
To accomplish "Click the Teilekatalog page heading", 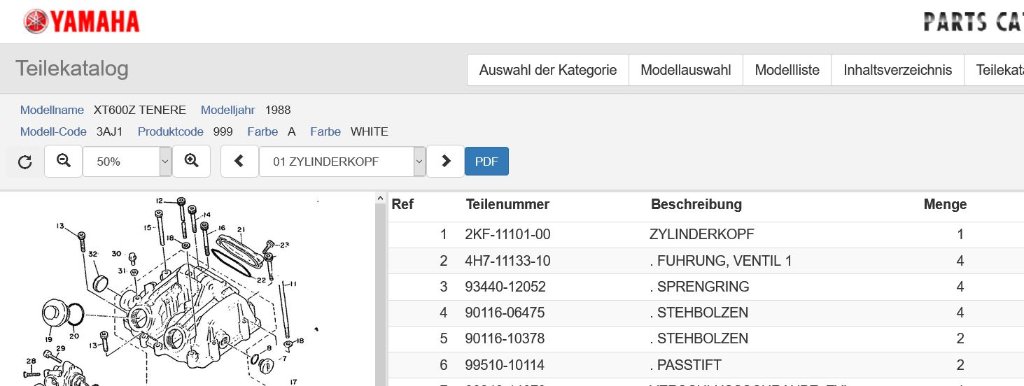I will (72, 69).
